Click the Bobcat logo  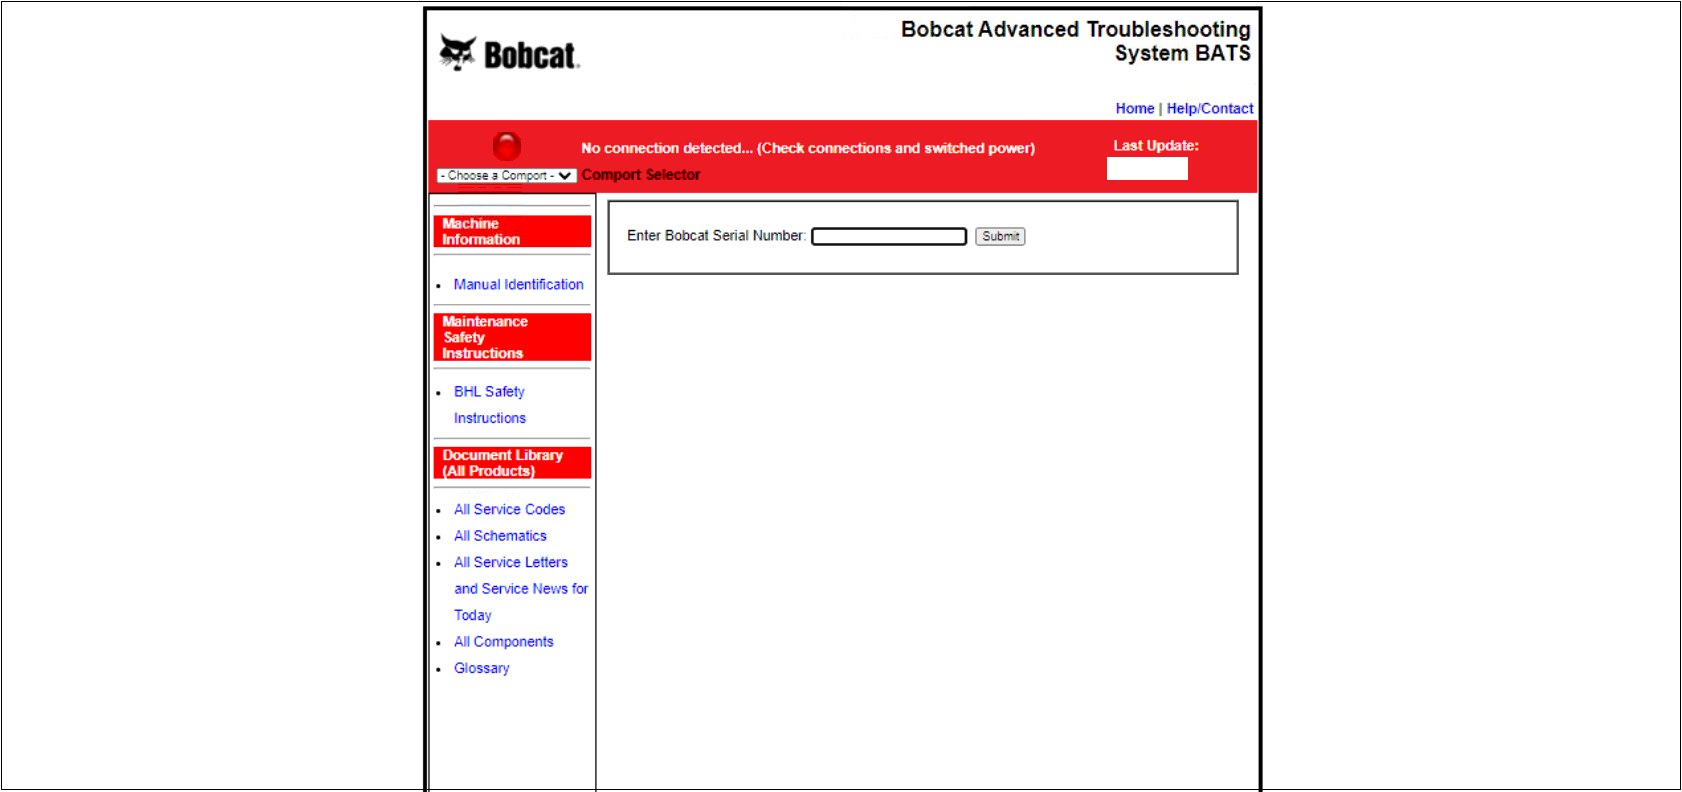tap(510, 53)
